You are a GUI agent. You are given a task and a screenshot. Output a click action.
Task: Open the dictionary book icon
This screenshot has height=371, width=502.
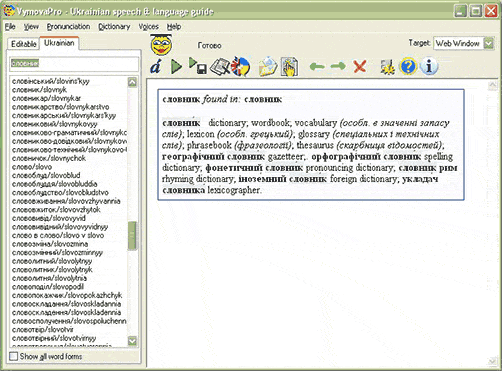click(220, 66)
